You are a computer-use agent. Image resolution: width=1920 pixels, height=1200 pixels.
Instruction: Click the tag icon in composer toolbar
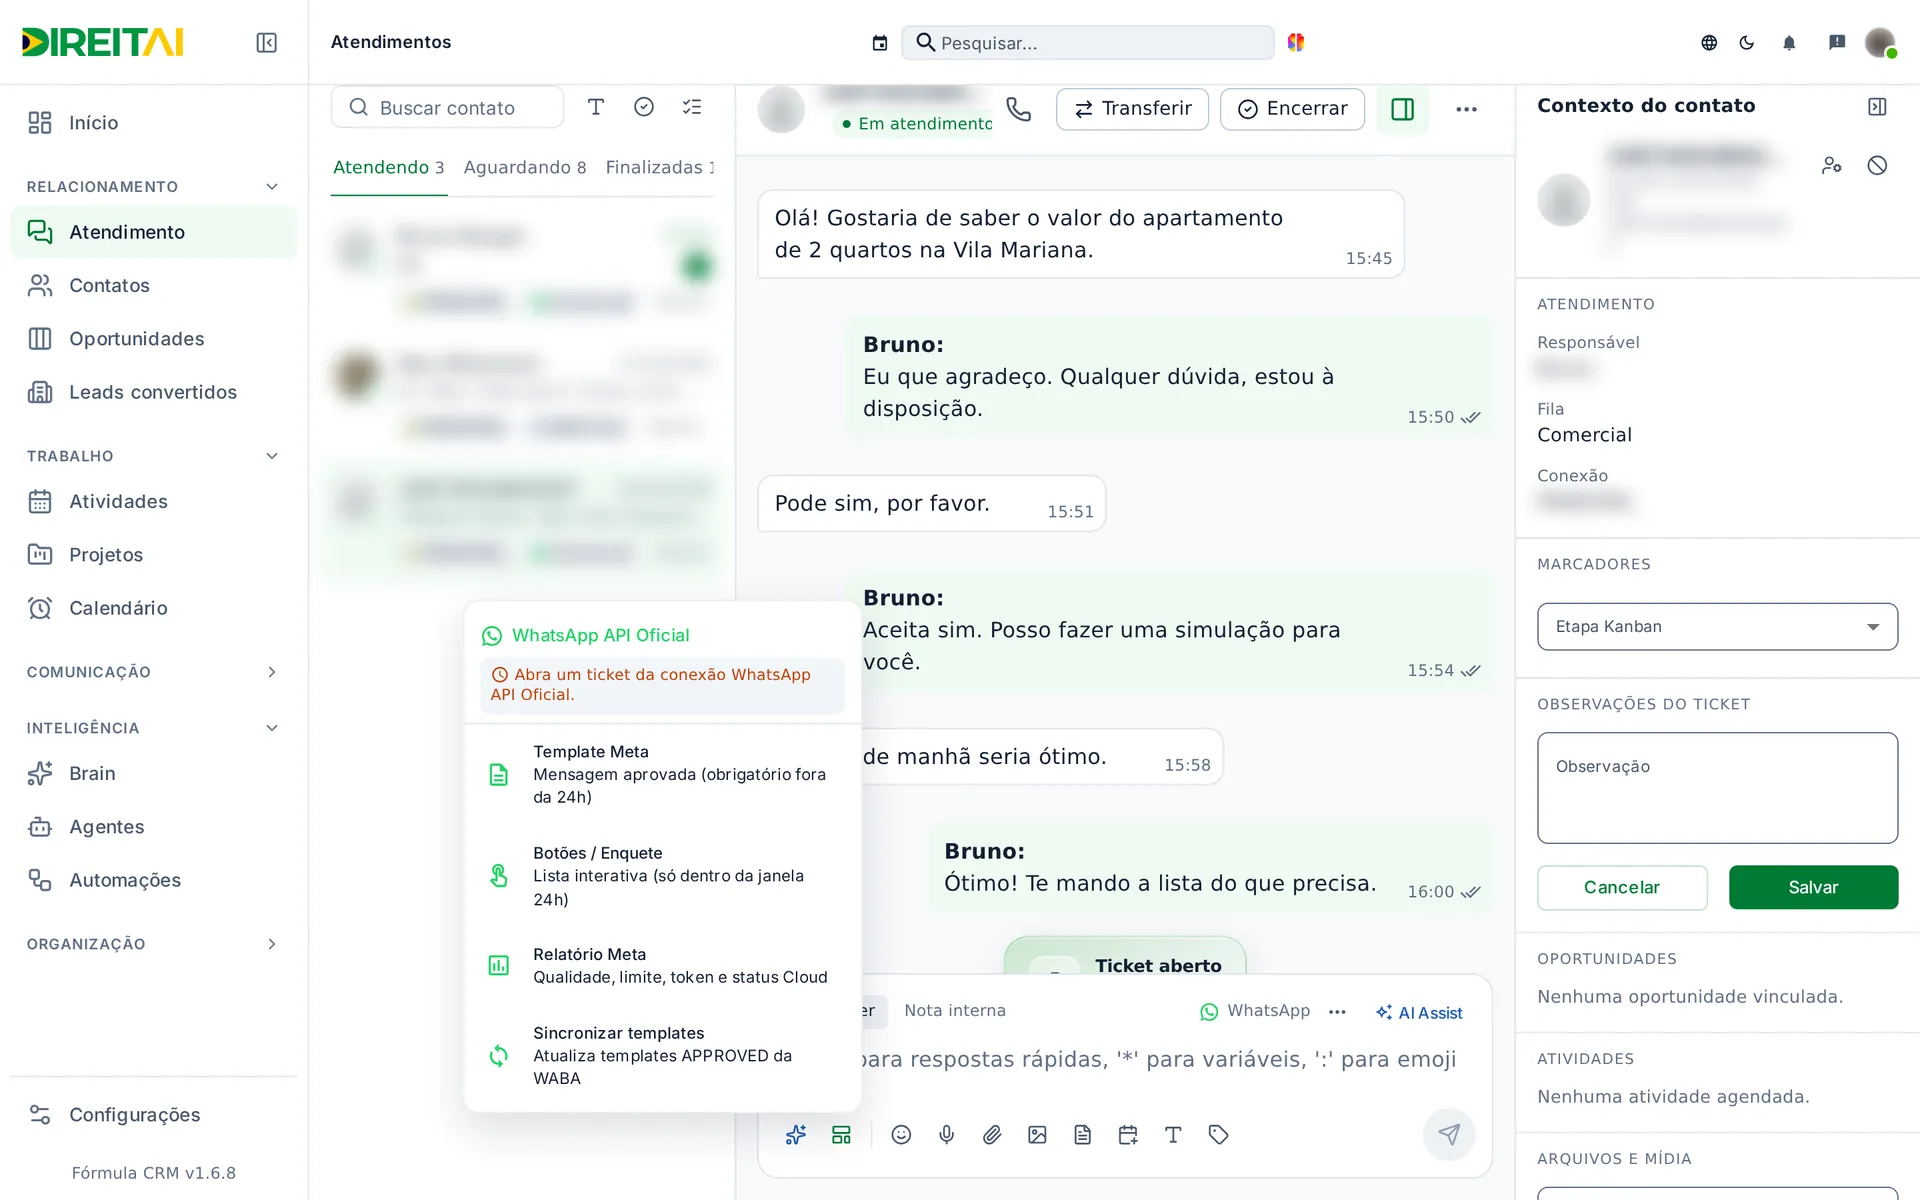[x=1218, y=1134]
